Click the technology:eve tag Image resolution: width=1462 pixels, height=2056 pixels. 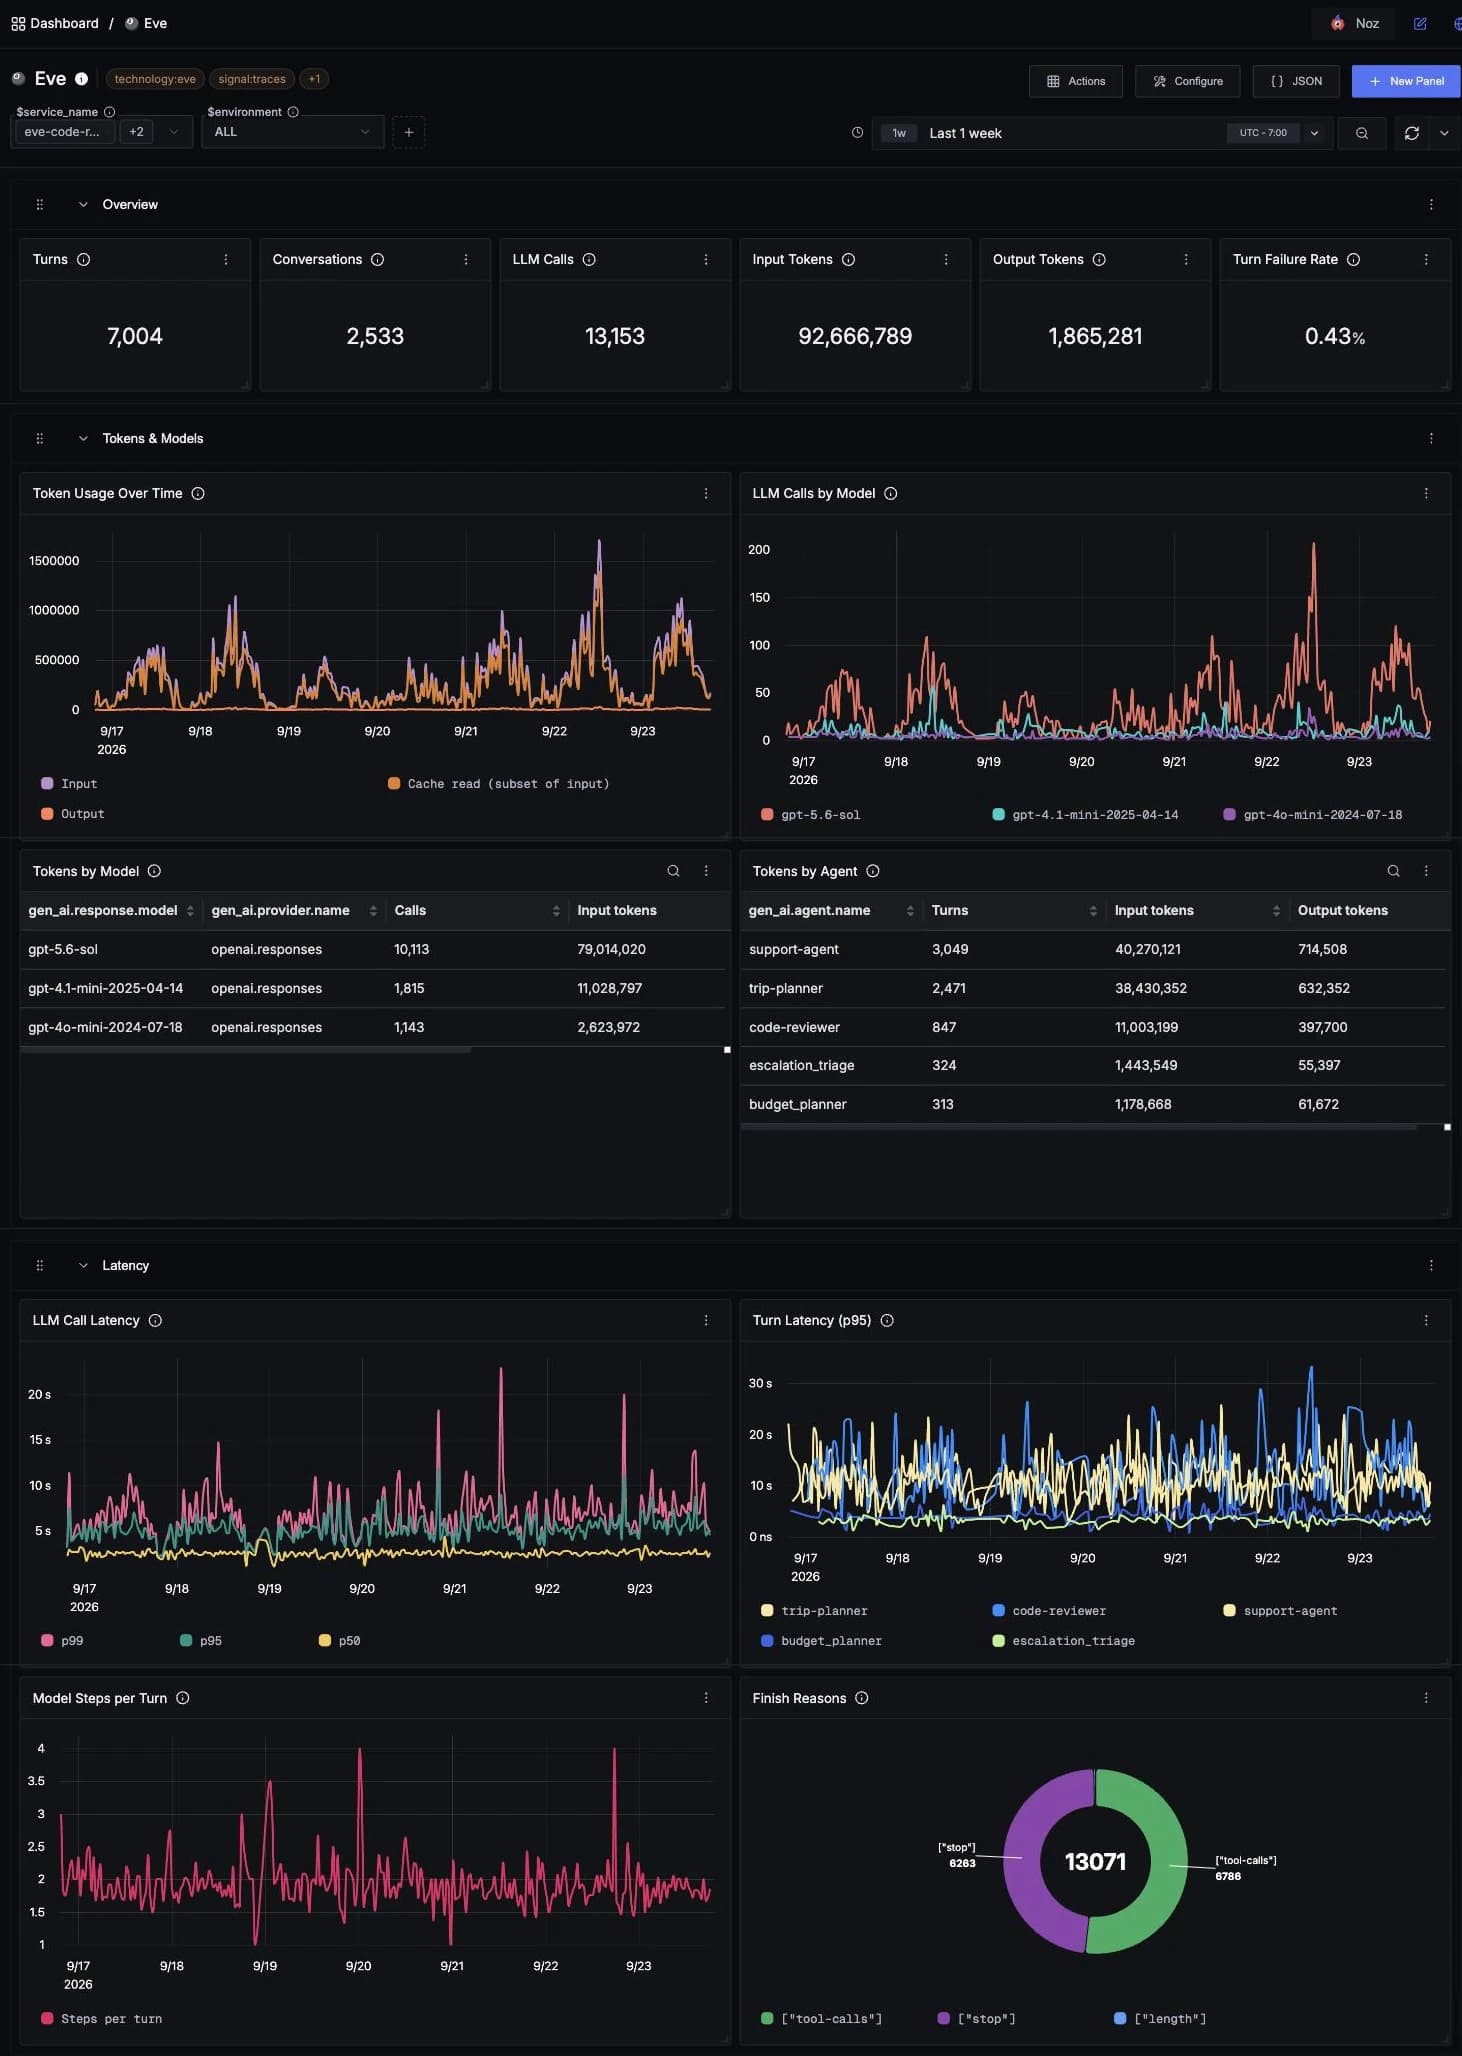tap(155, 79)
